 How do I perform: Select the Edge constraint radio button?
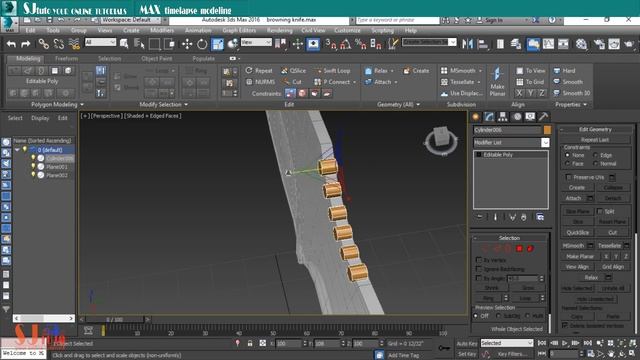click(596, 155)
